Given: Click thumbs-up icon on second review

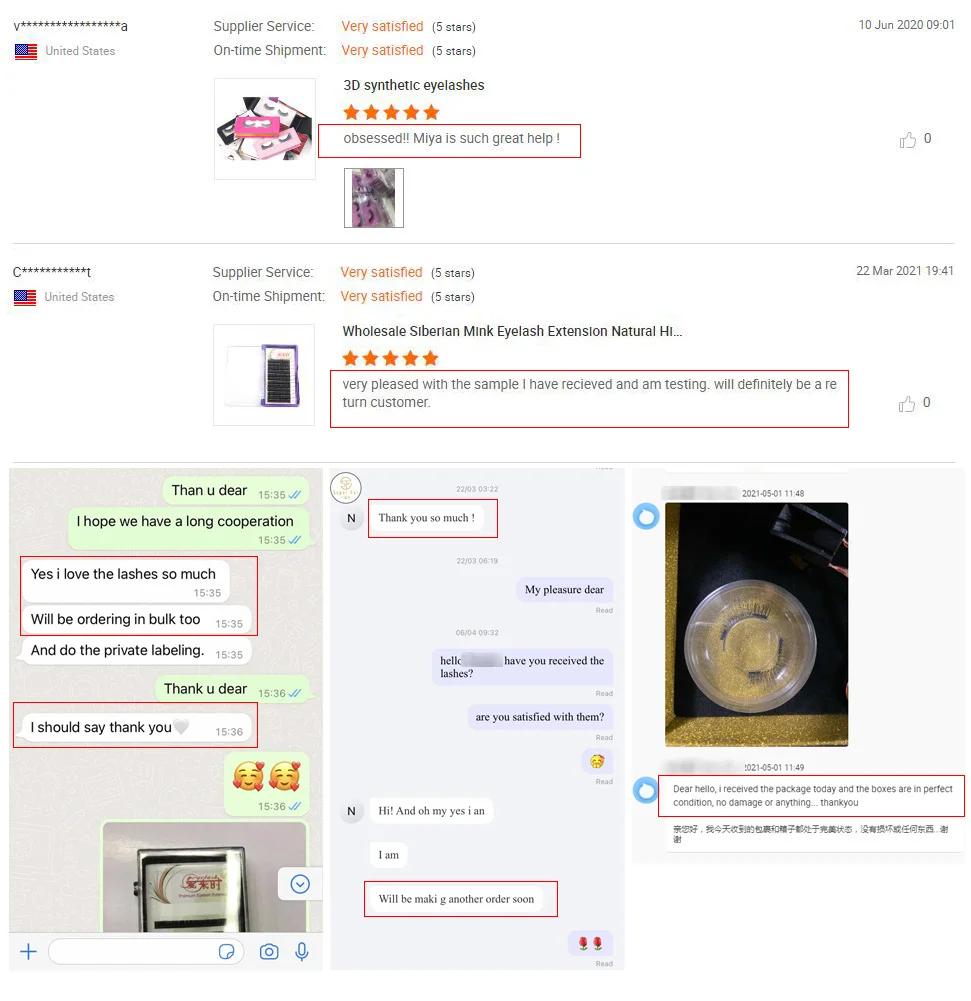Looking at the screenshot, I should 907,403.
